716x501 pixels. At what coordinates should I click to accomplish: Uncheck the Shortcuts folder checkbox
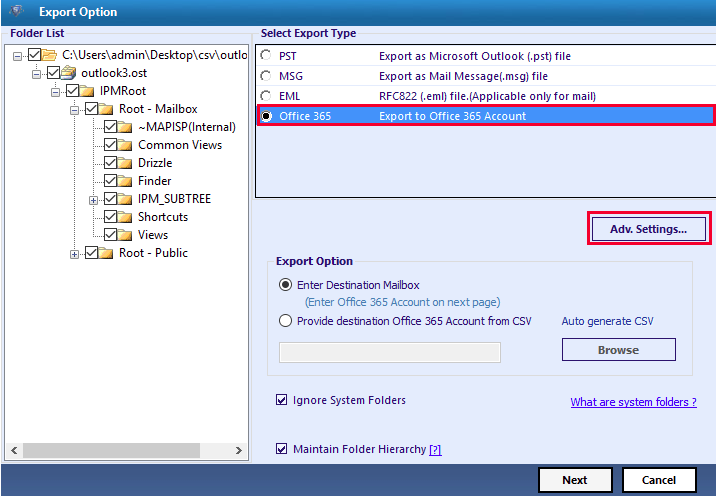pos(110,216)
